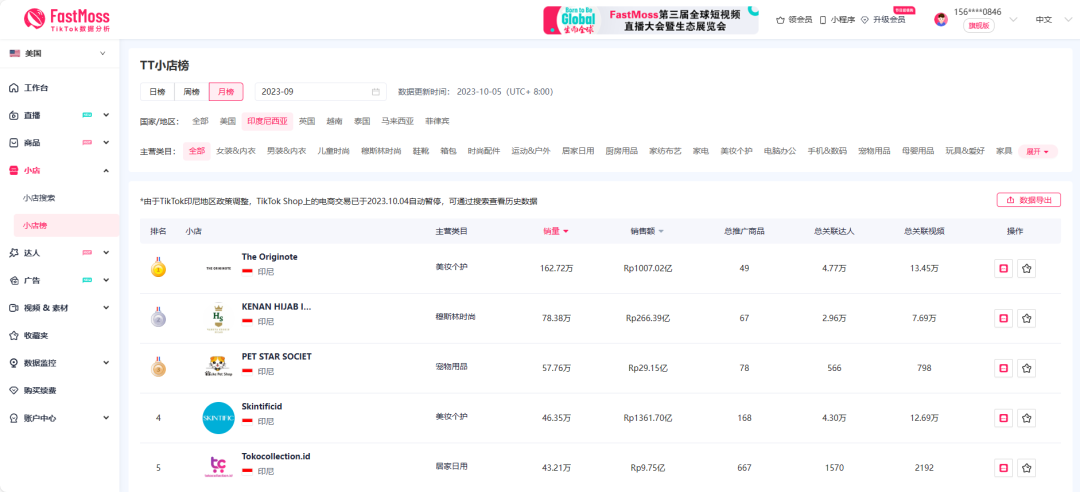Expand the 商品 sidebar section chevron

(106, 143)
